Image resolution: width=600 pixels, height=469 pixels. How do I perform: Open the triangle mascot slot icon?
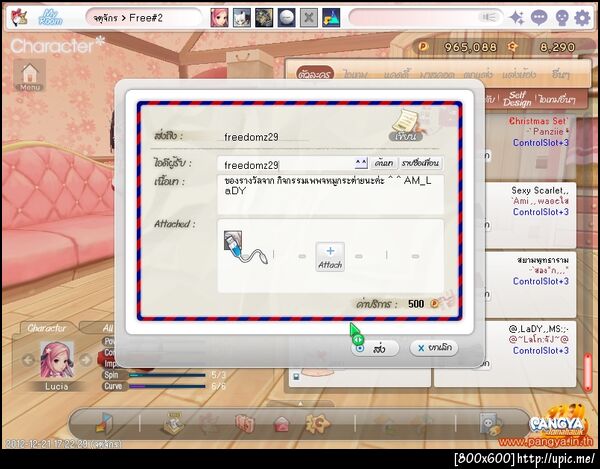pos(331,18)
